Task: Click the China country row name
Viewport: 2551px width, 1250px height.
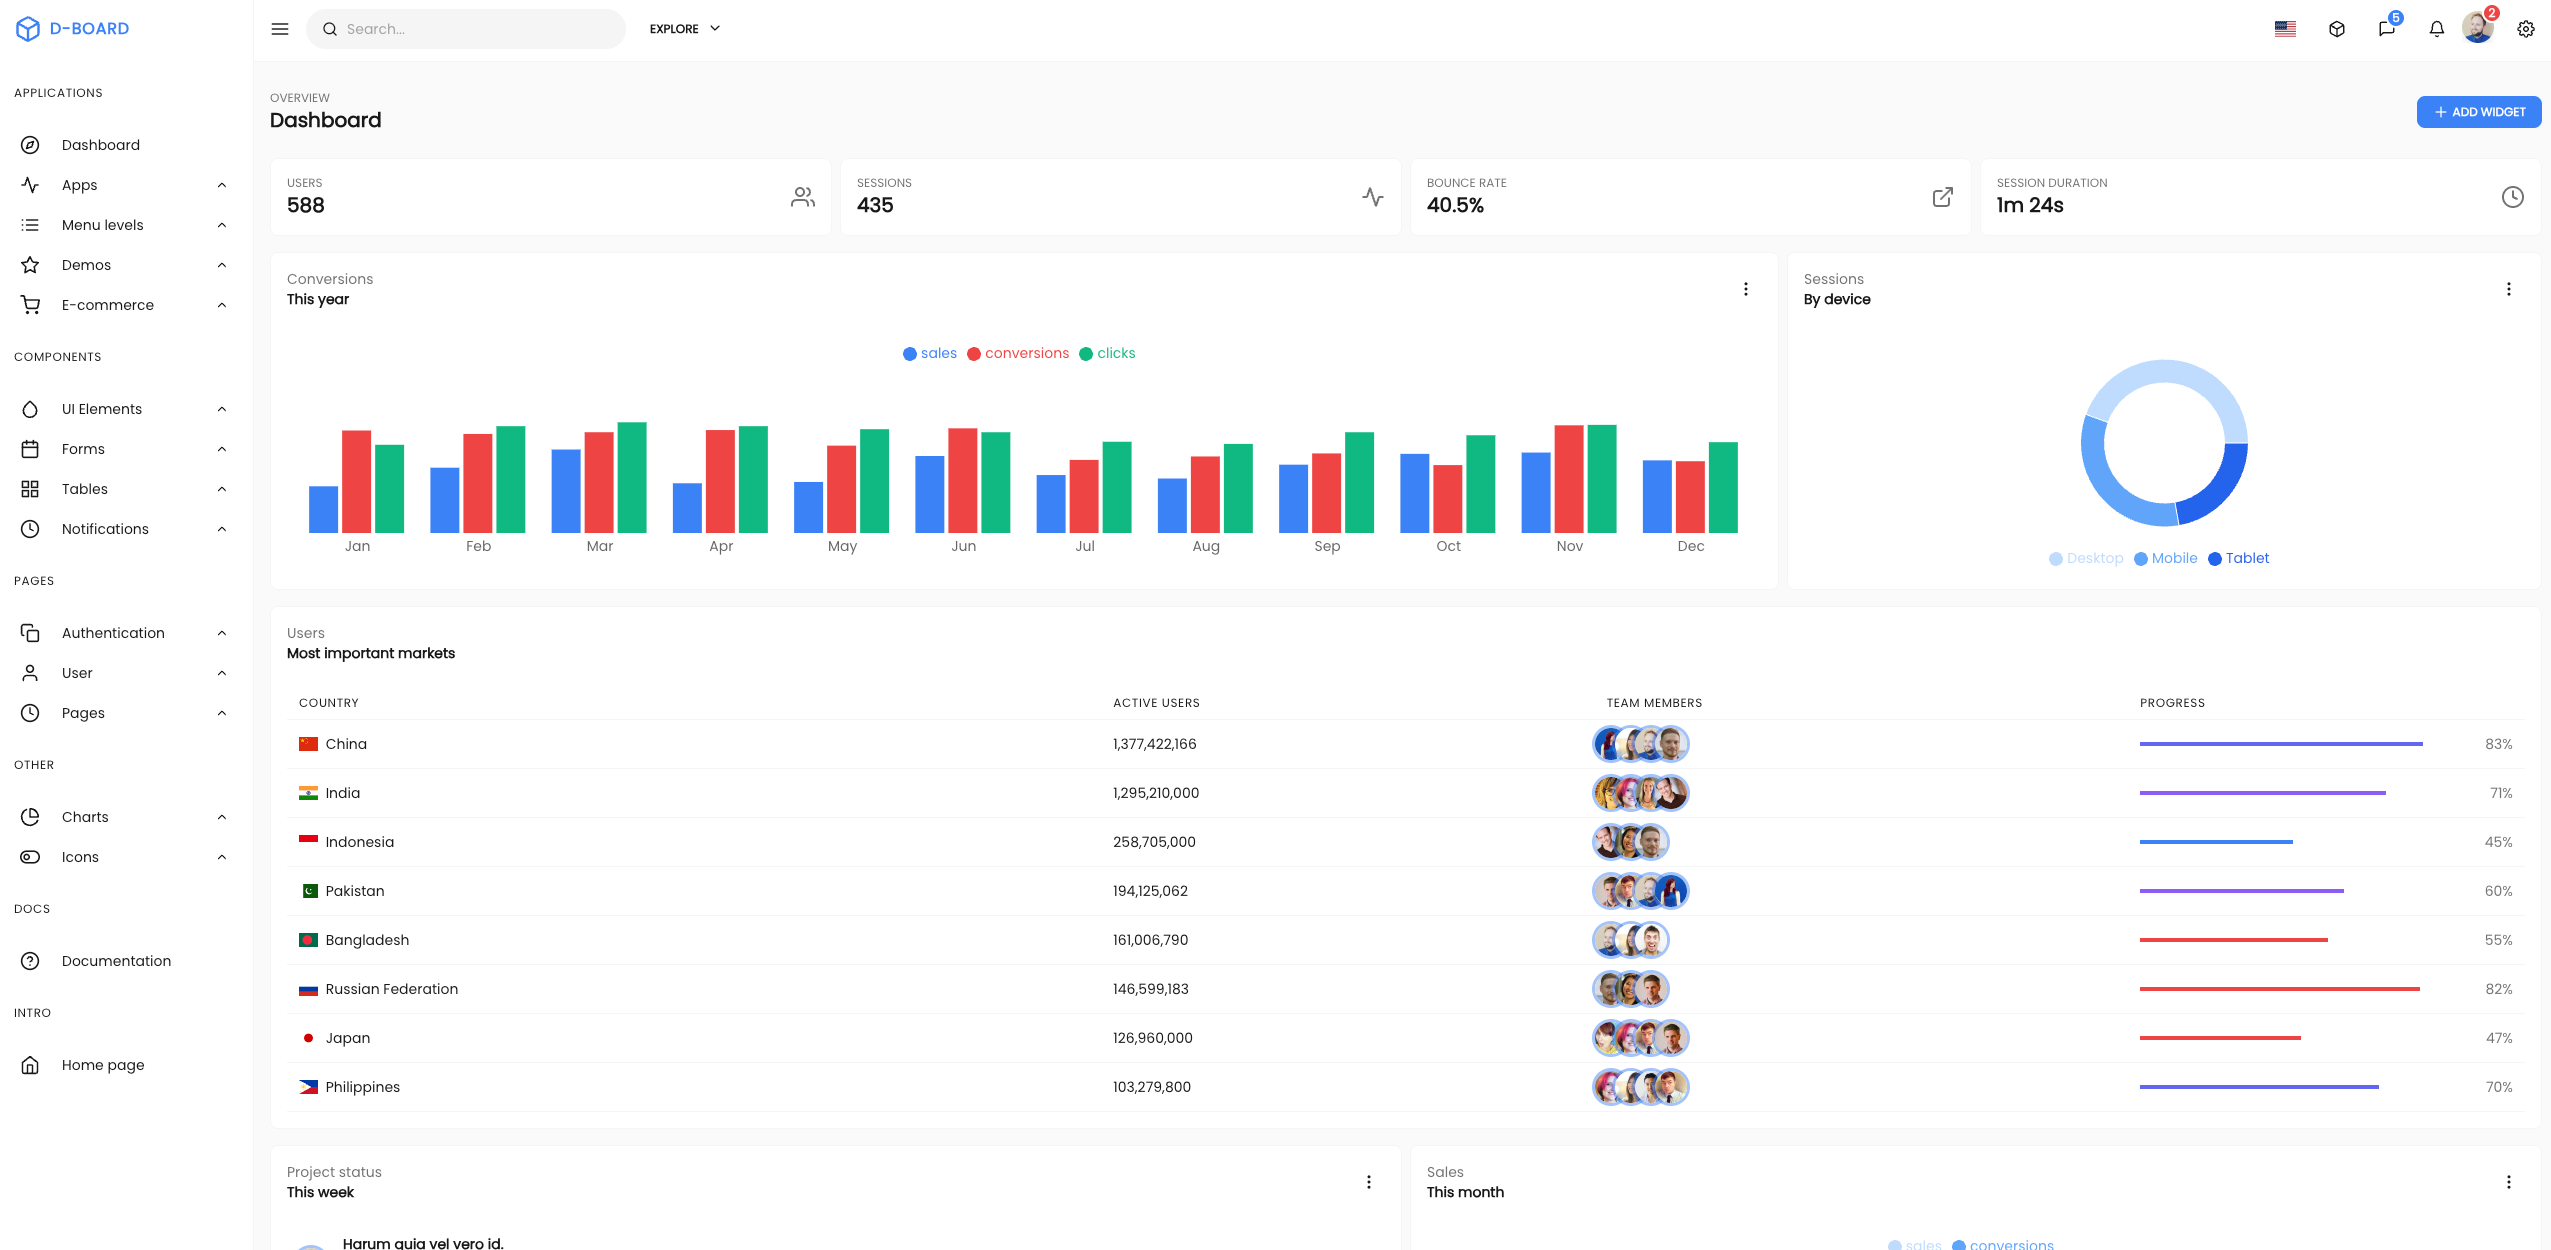Action: (346, 744)
